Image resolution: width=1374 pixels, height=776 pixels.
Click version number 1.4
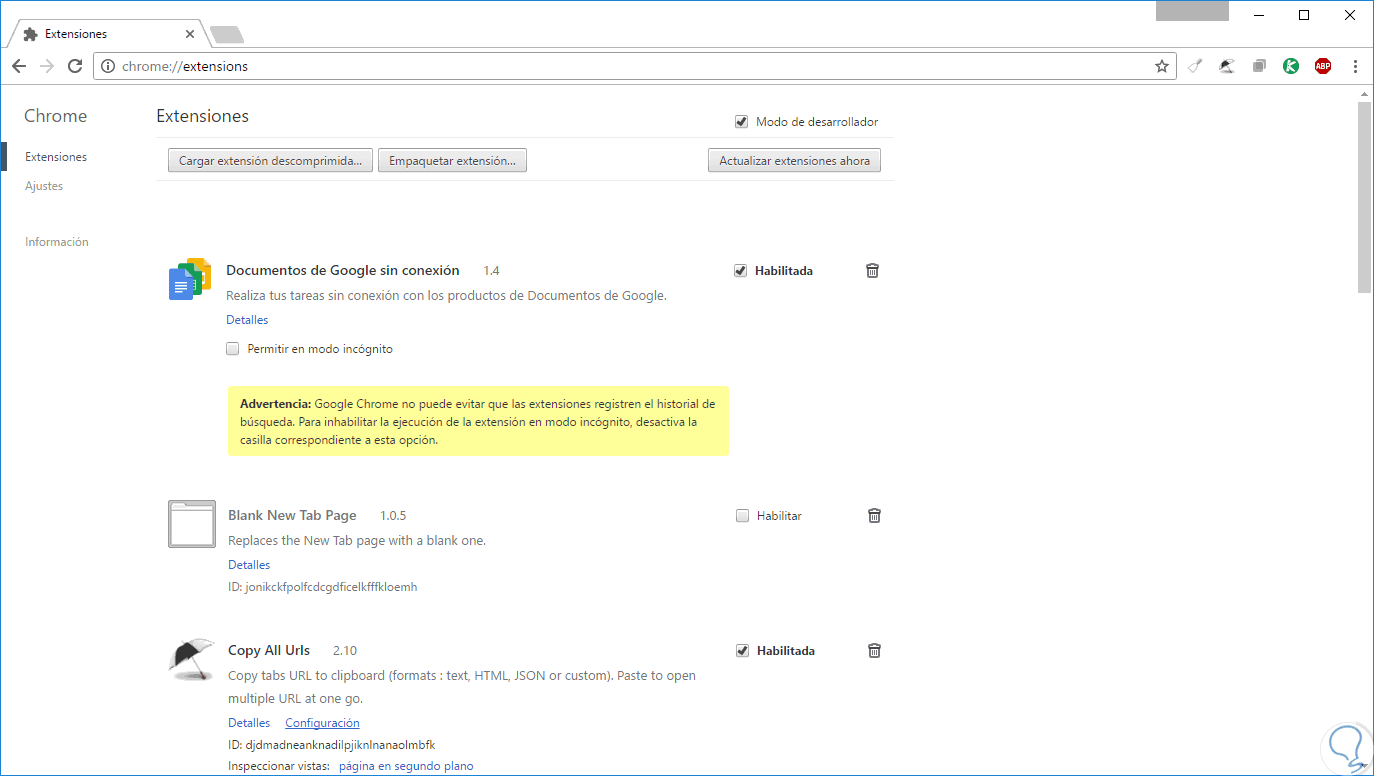pyautogui.click(x=491, y=271)
